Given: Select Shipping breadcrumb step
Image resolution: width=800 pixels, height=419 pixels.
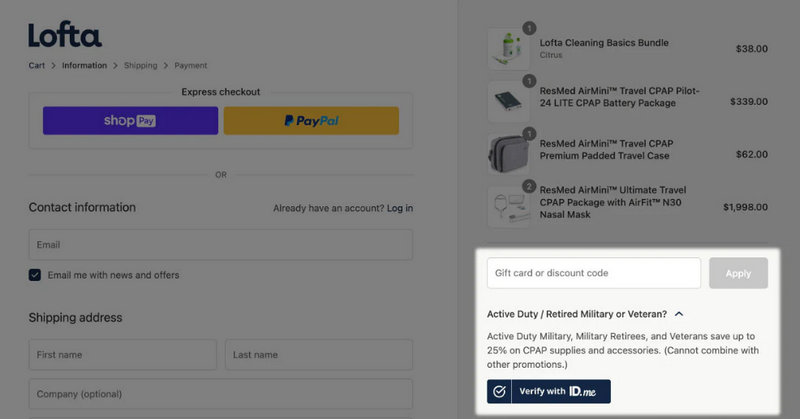Looking at the screenshot, I should (x=140, y=66).
